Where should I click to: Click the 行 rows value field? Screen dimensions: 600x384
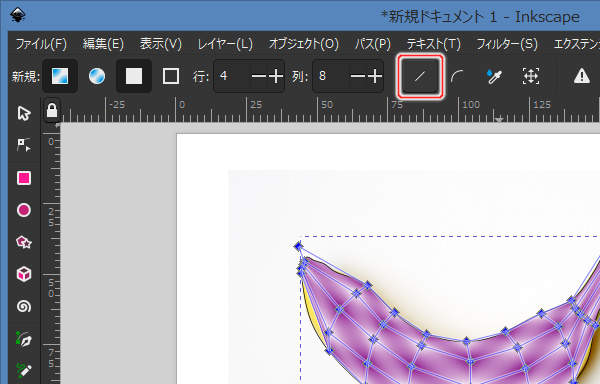point(232,76)
